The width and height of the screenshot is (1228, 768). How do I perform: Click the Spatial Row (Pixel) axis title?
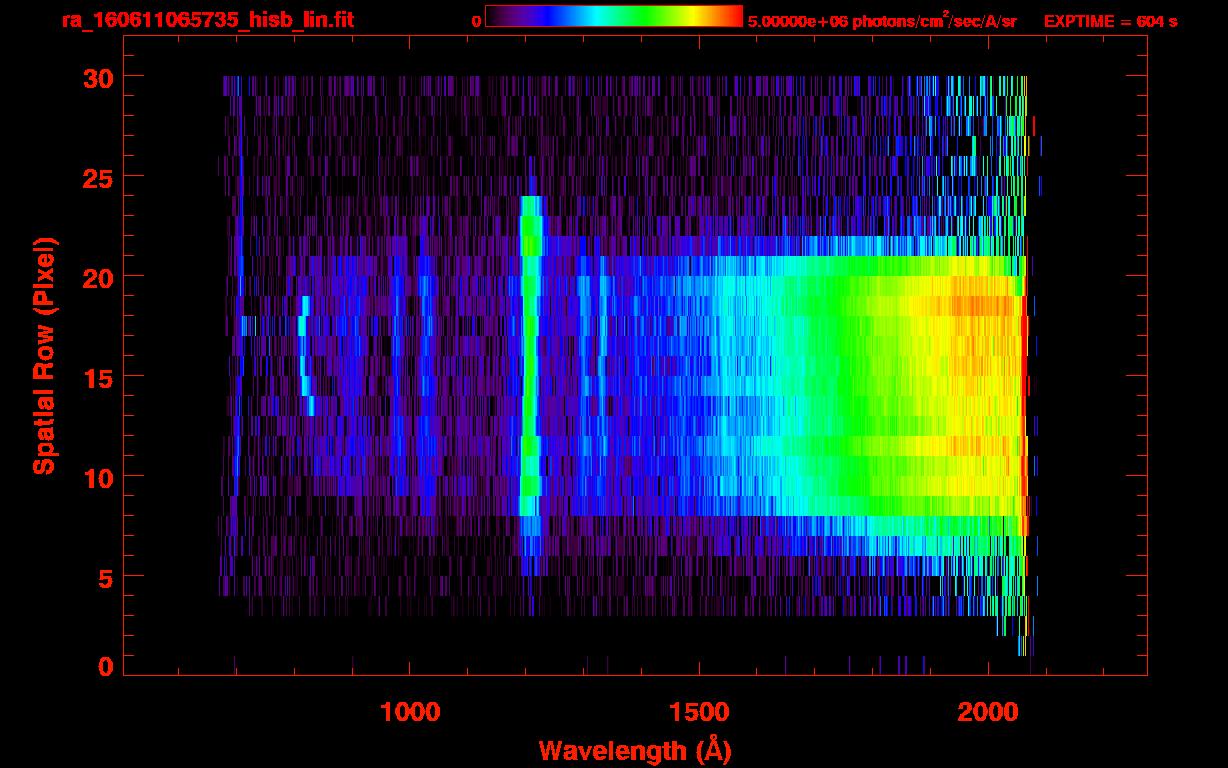[44, 355]
